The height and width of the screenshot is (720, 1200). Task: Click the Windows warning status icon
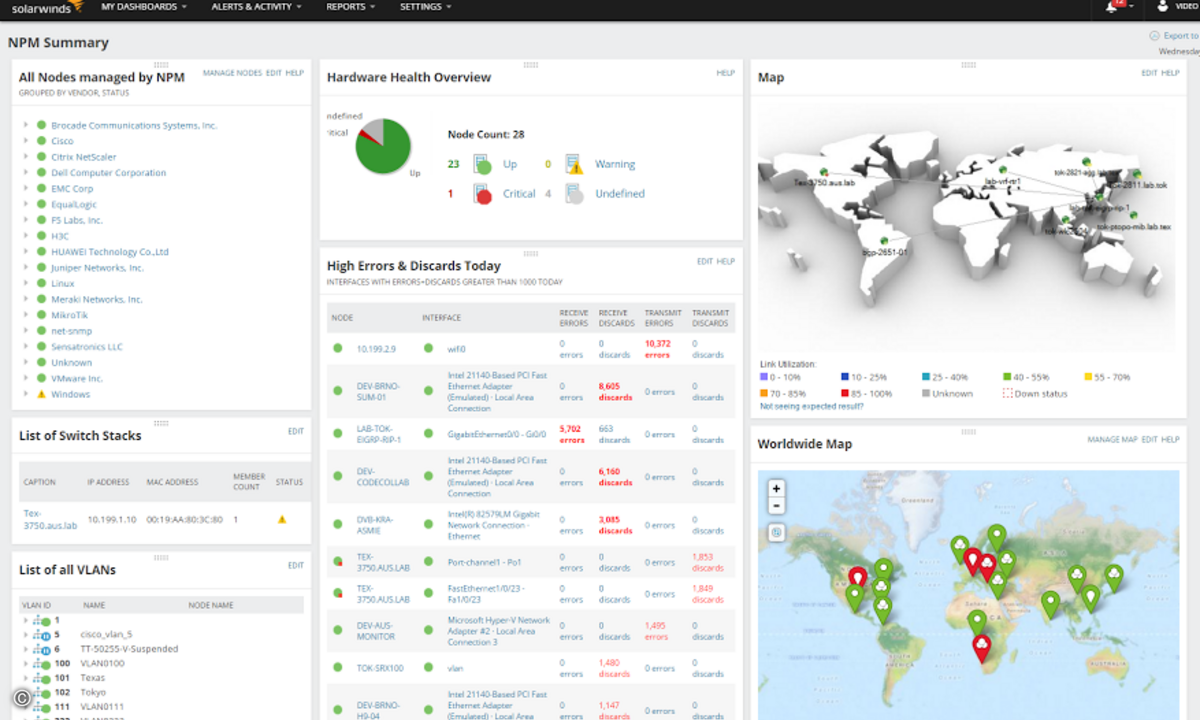42,394
